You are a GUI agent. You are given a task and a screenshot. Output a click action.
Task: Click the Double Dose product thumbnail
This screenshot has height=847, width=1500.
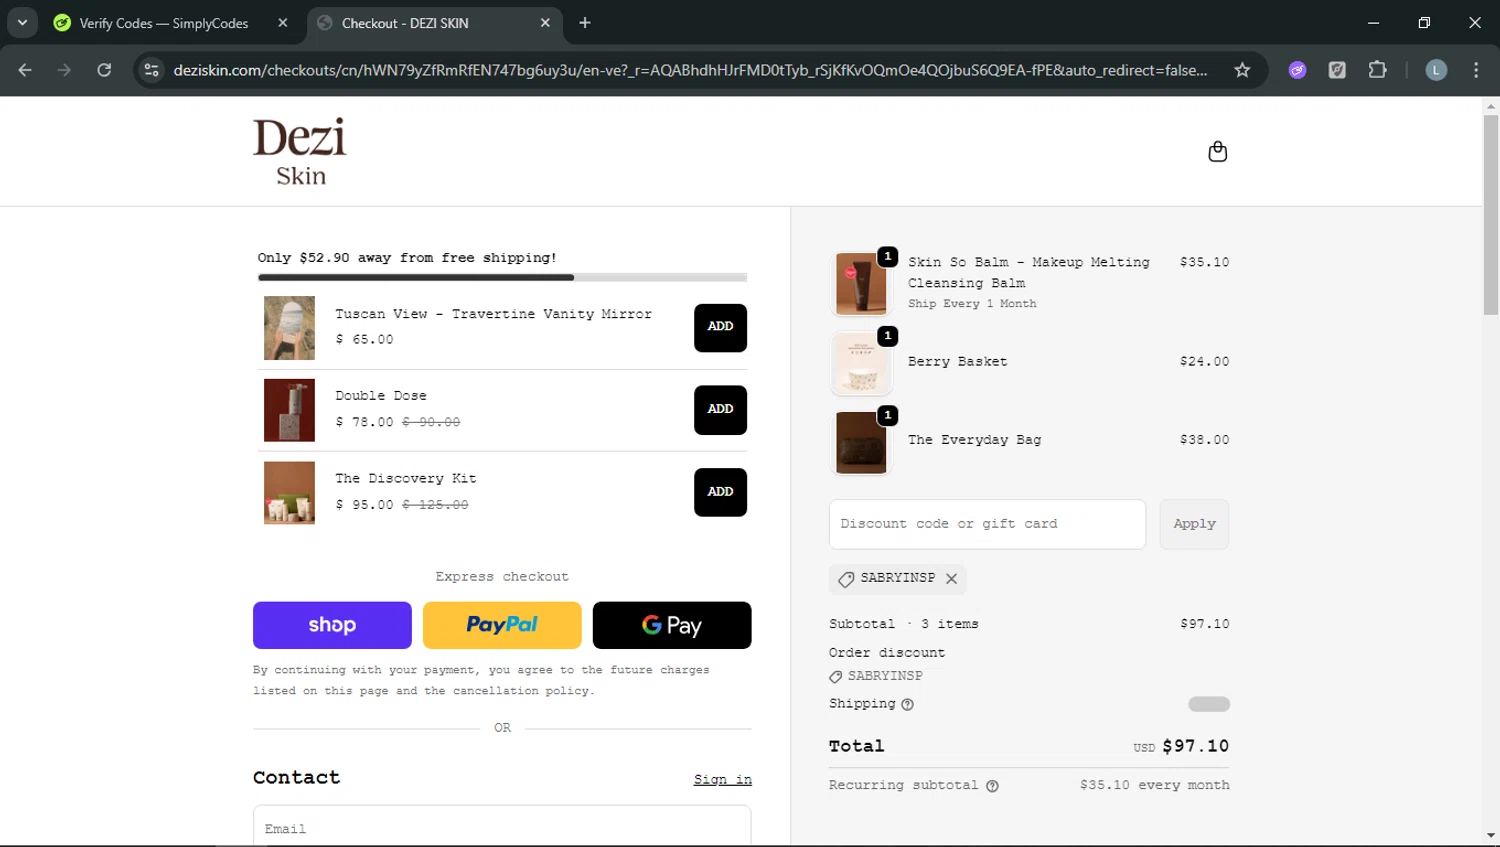click(x=289, y=410)
